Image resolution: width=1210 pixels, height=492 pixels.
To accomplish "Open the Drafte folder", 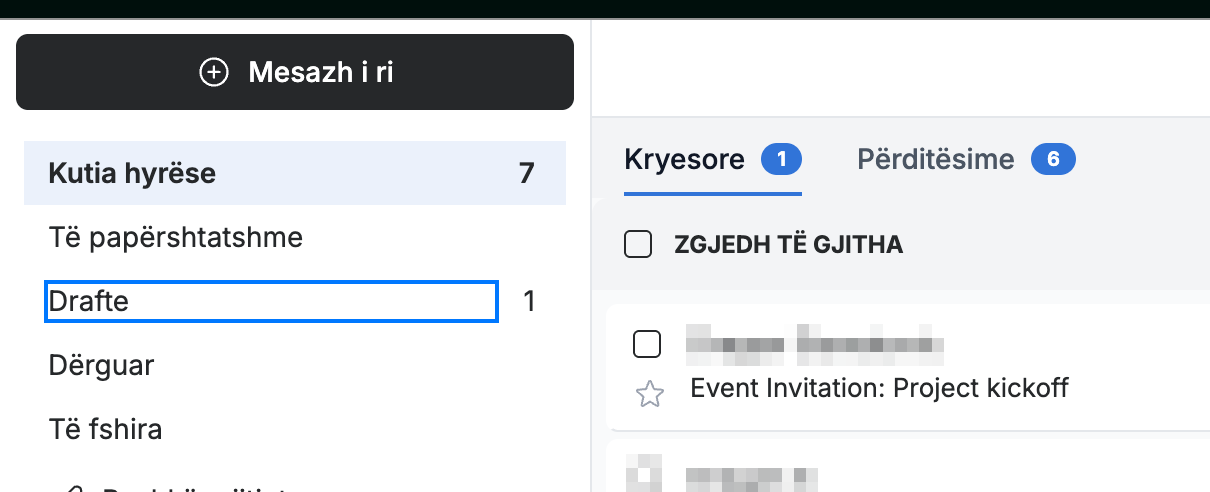I will click(x=271, y=301).
